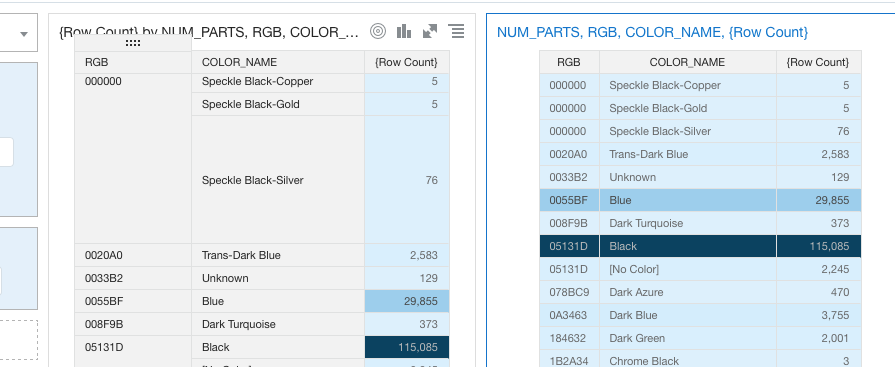Click the dotted drag handle above RGB column
Image resolution: width=895 pixels, height=367 pixels.
[x=132, y=43]
